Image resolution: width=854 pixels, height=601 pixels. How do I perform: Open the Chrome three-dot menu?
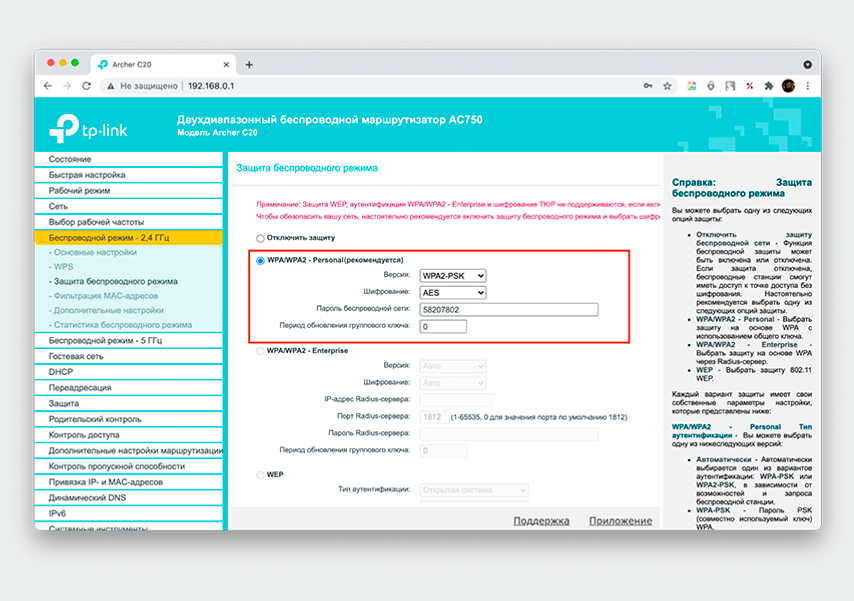(x=808, y=86)
